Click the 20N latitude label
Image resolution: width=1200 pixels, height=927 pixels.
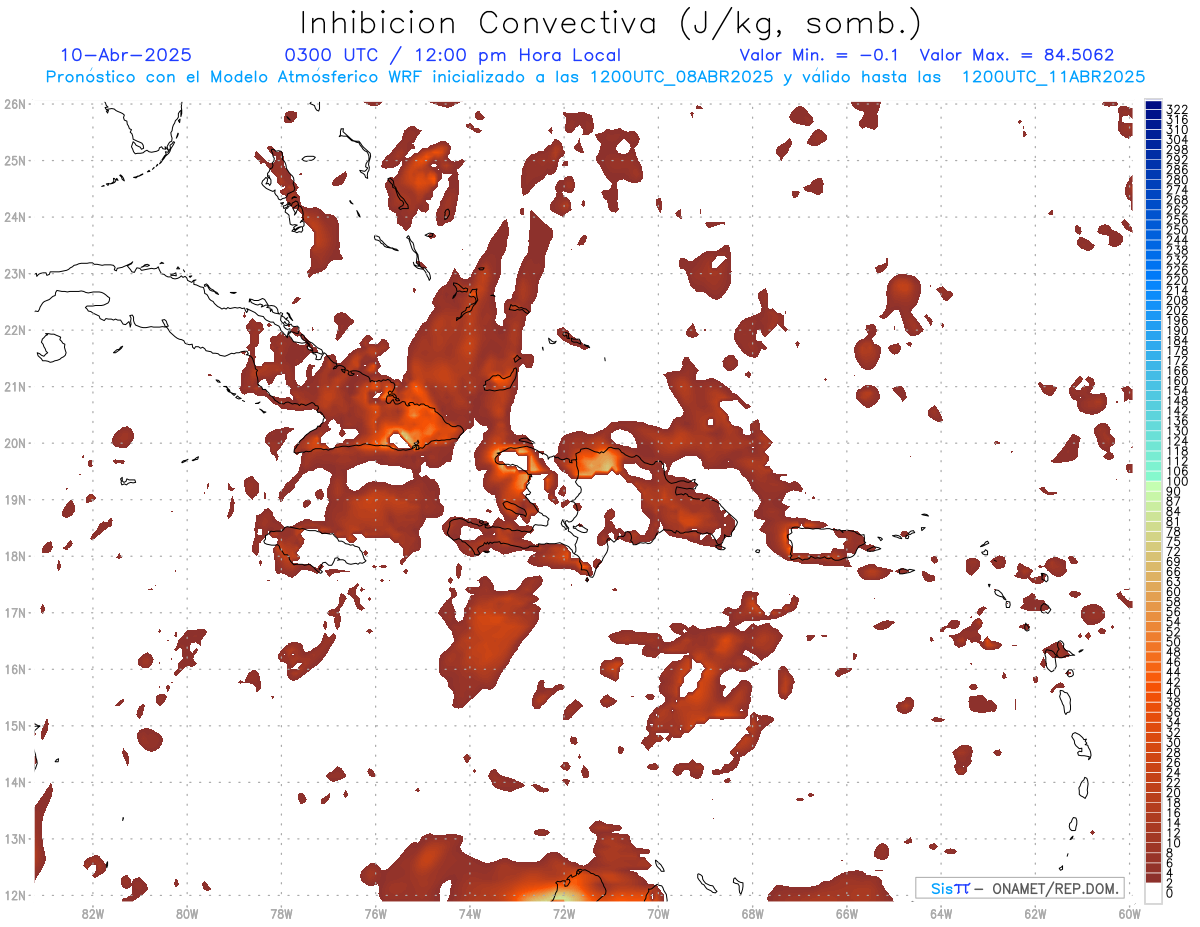tap(15, 443)
